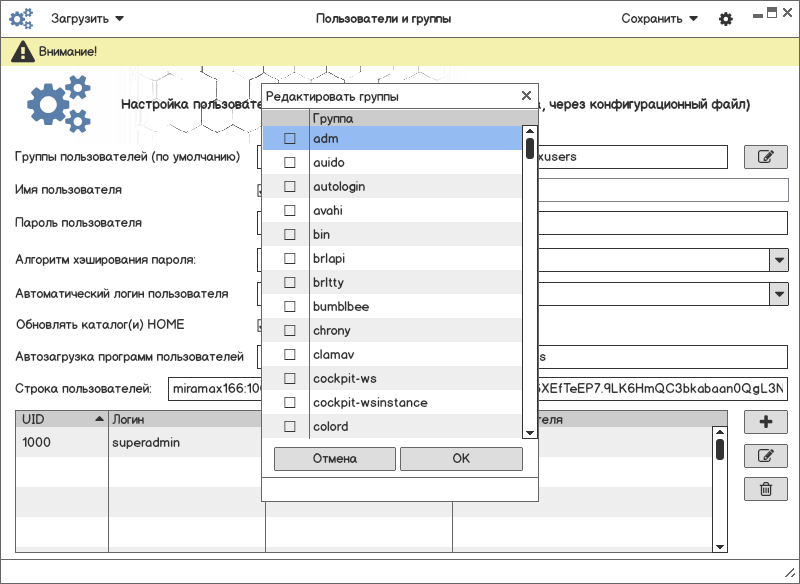Open the Сохранить menu
This screenshot has height=584, width=800.
click(x=659, y=19)
